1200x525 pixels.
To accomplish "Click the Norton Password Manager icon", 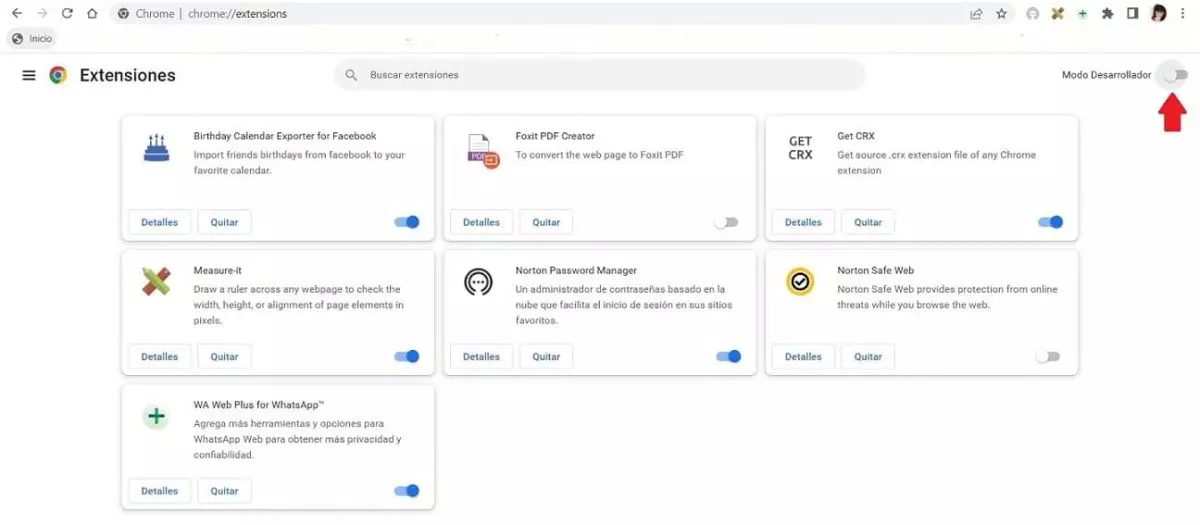I will [x=478, y=282].
